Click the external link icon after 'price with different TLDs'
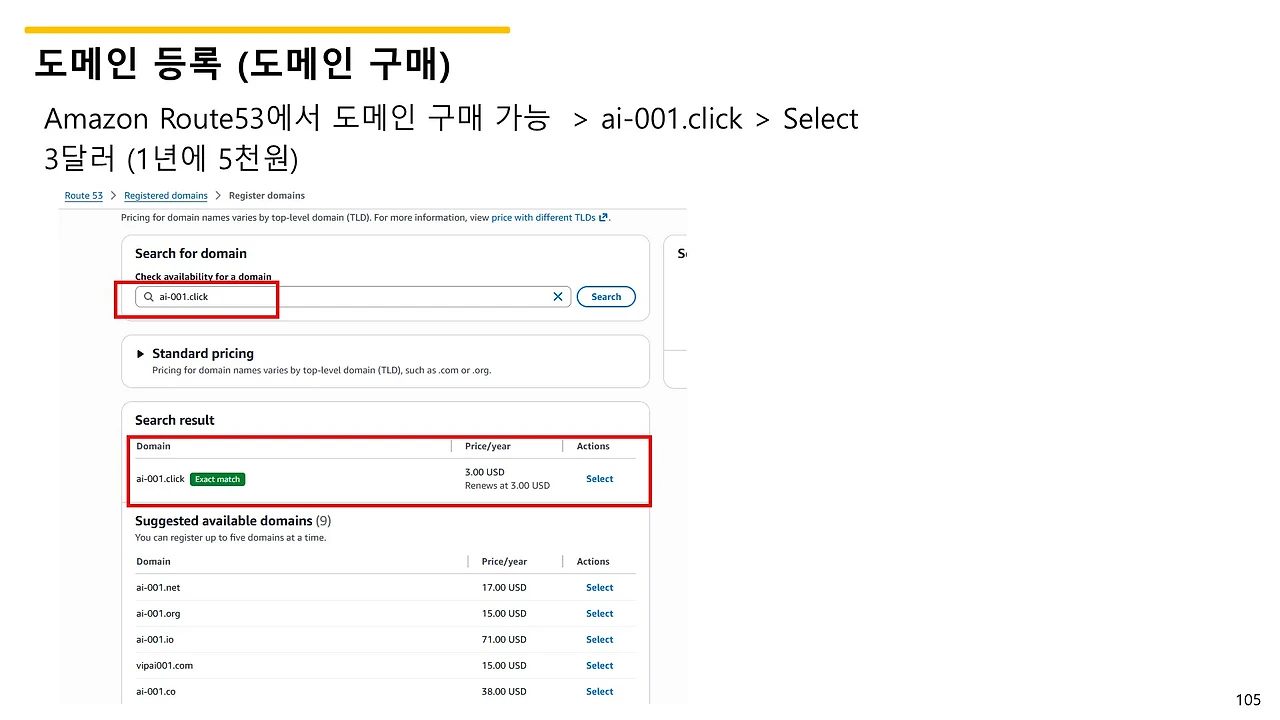The width and height of the screenshot is (1280, 720). tap(604, 217)
